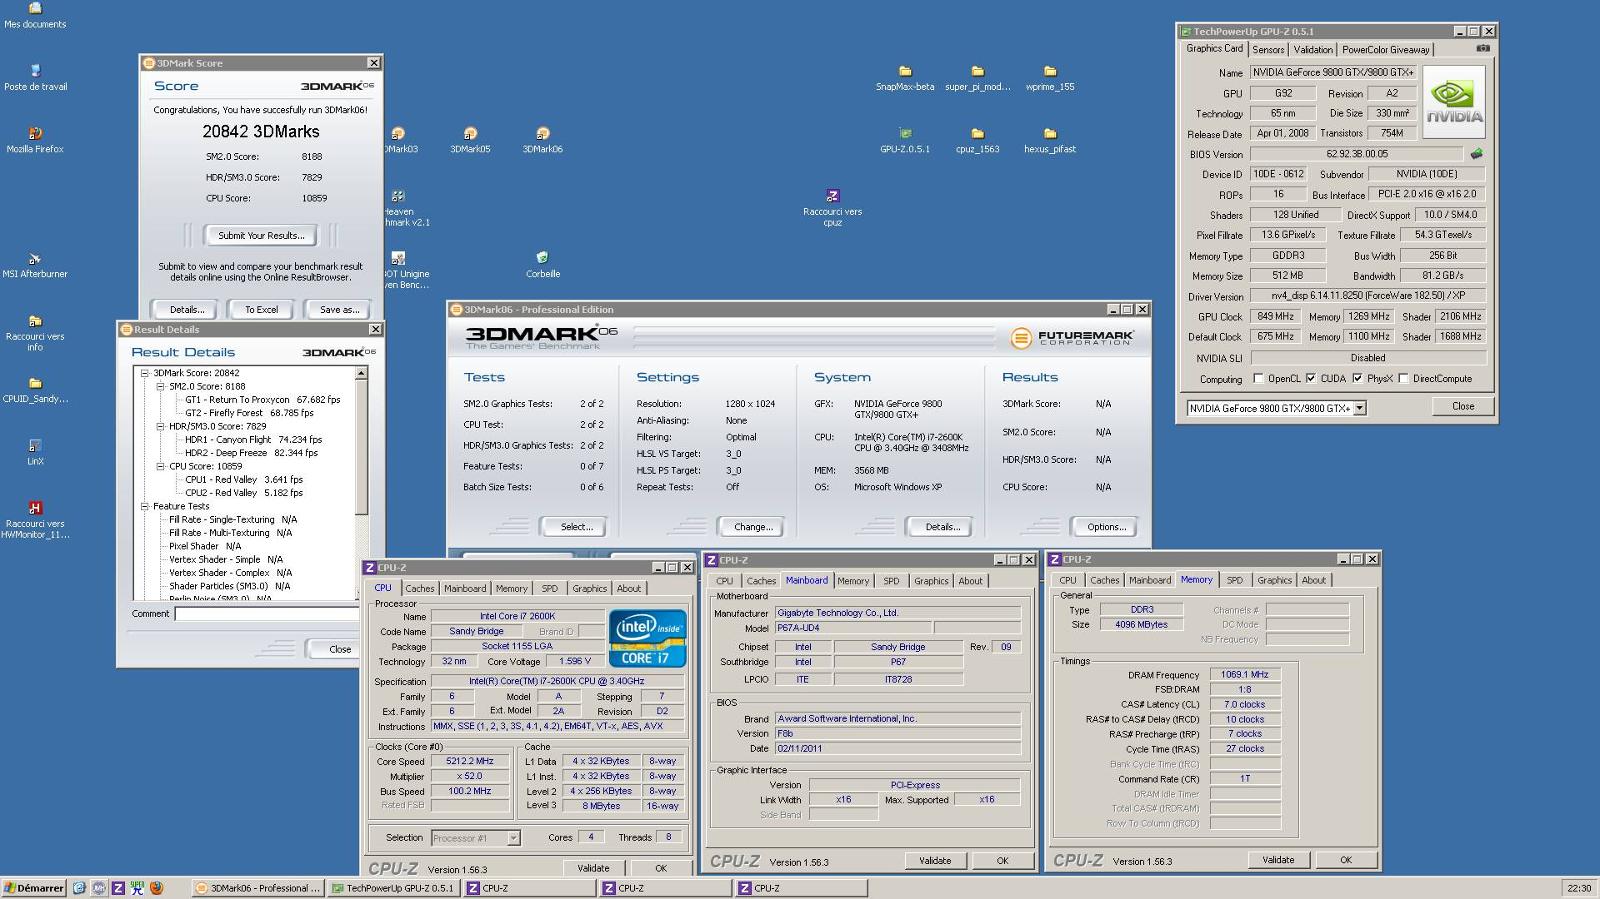This screenshot has width=1600, height=899.
Task: Click Close button in GPU-Z window
Action: pos(1463,406)
